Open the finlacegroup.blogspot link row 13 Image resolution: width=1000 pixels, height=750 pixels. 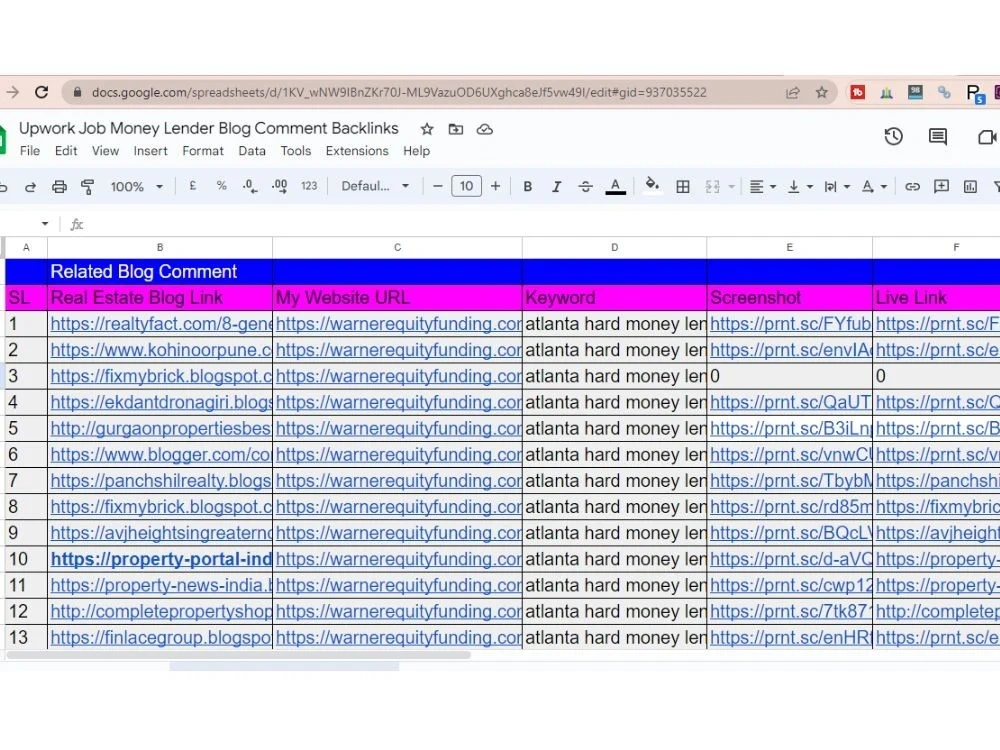(x=161, y=638)
